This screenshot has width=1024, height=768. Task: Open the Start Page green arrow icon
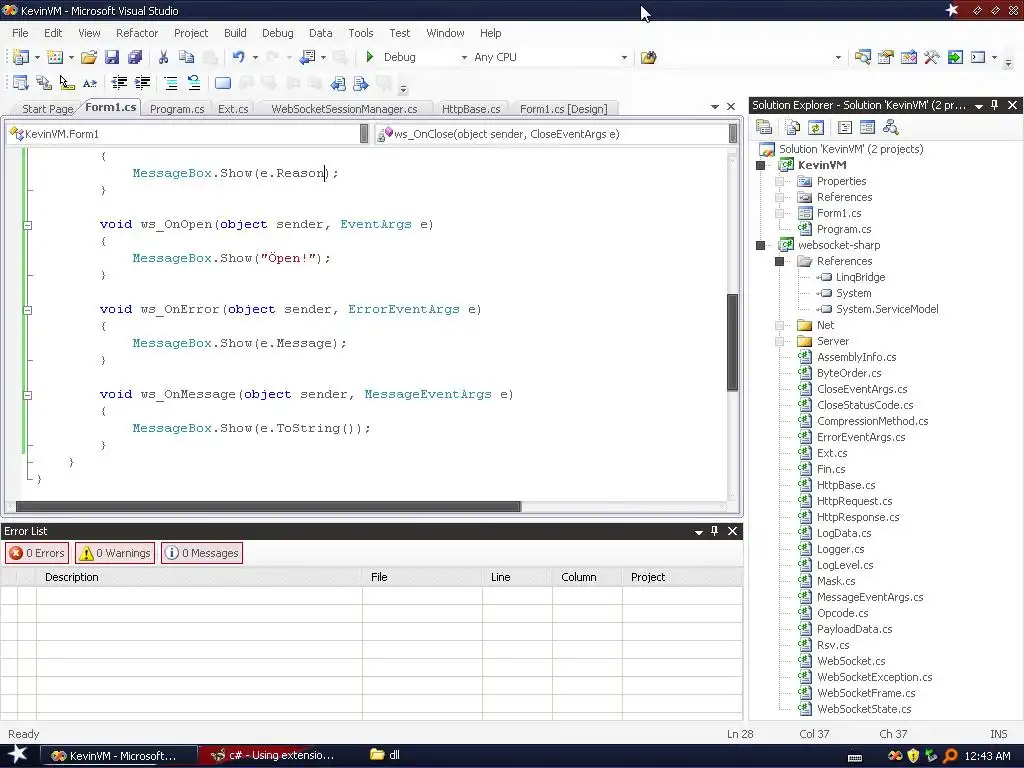pyautogui.click(x=955, y=57)
